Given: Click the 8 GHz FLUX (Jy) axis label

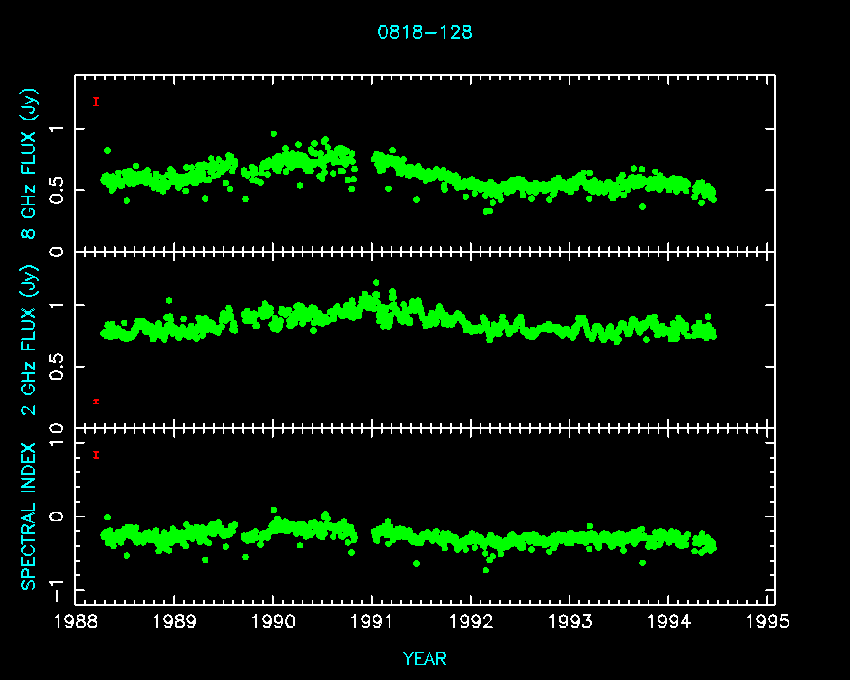Looking at the screenshot, I should click(30, 162).
